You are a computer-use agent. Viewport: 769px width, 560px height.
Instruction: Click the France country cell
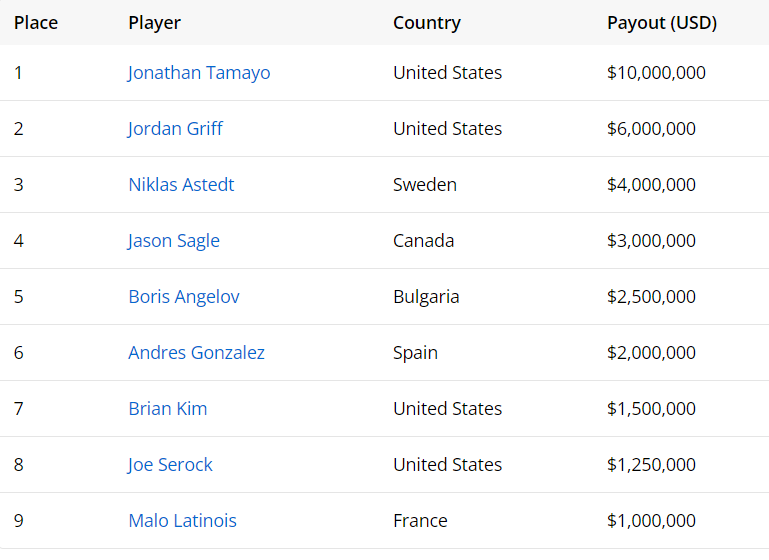420,521
